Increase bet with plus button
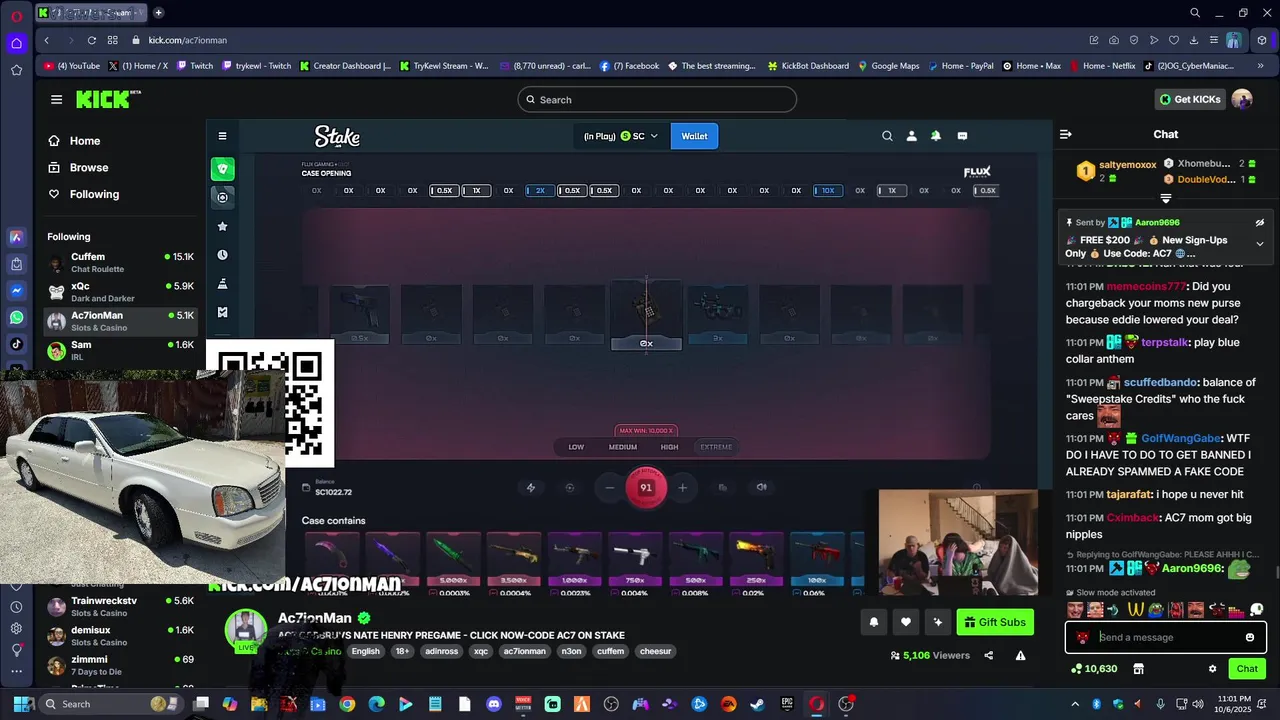Image resolution: width=1280 pixels, height=720 pixels. 682,488
